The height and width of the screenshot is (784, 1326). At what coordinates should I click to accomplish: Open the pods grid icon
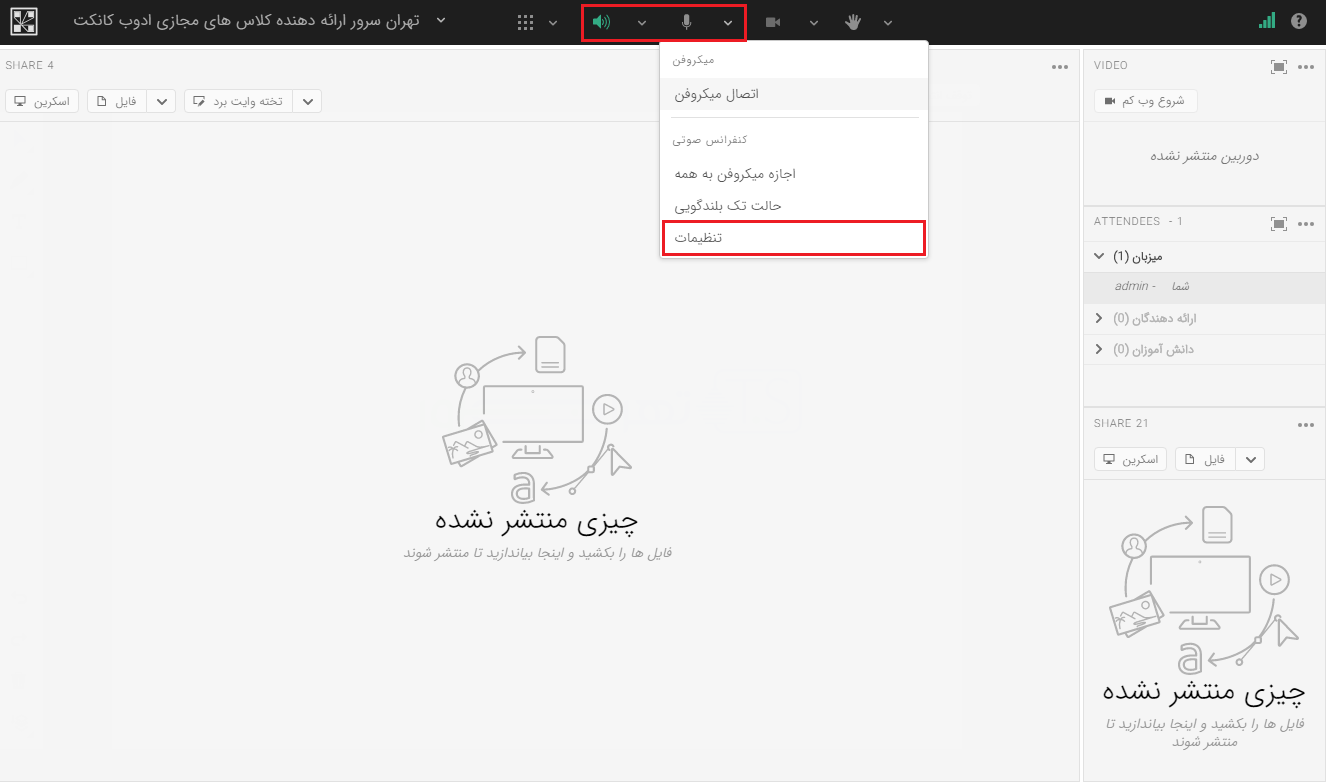tap(525, 22)
